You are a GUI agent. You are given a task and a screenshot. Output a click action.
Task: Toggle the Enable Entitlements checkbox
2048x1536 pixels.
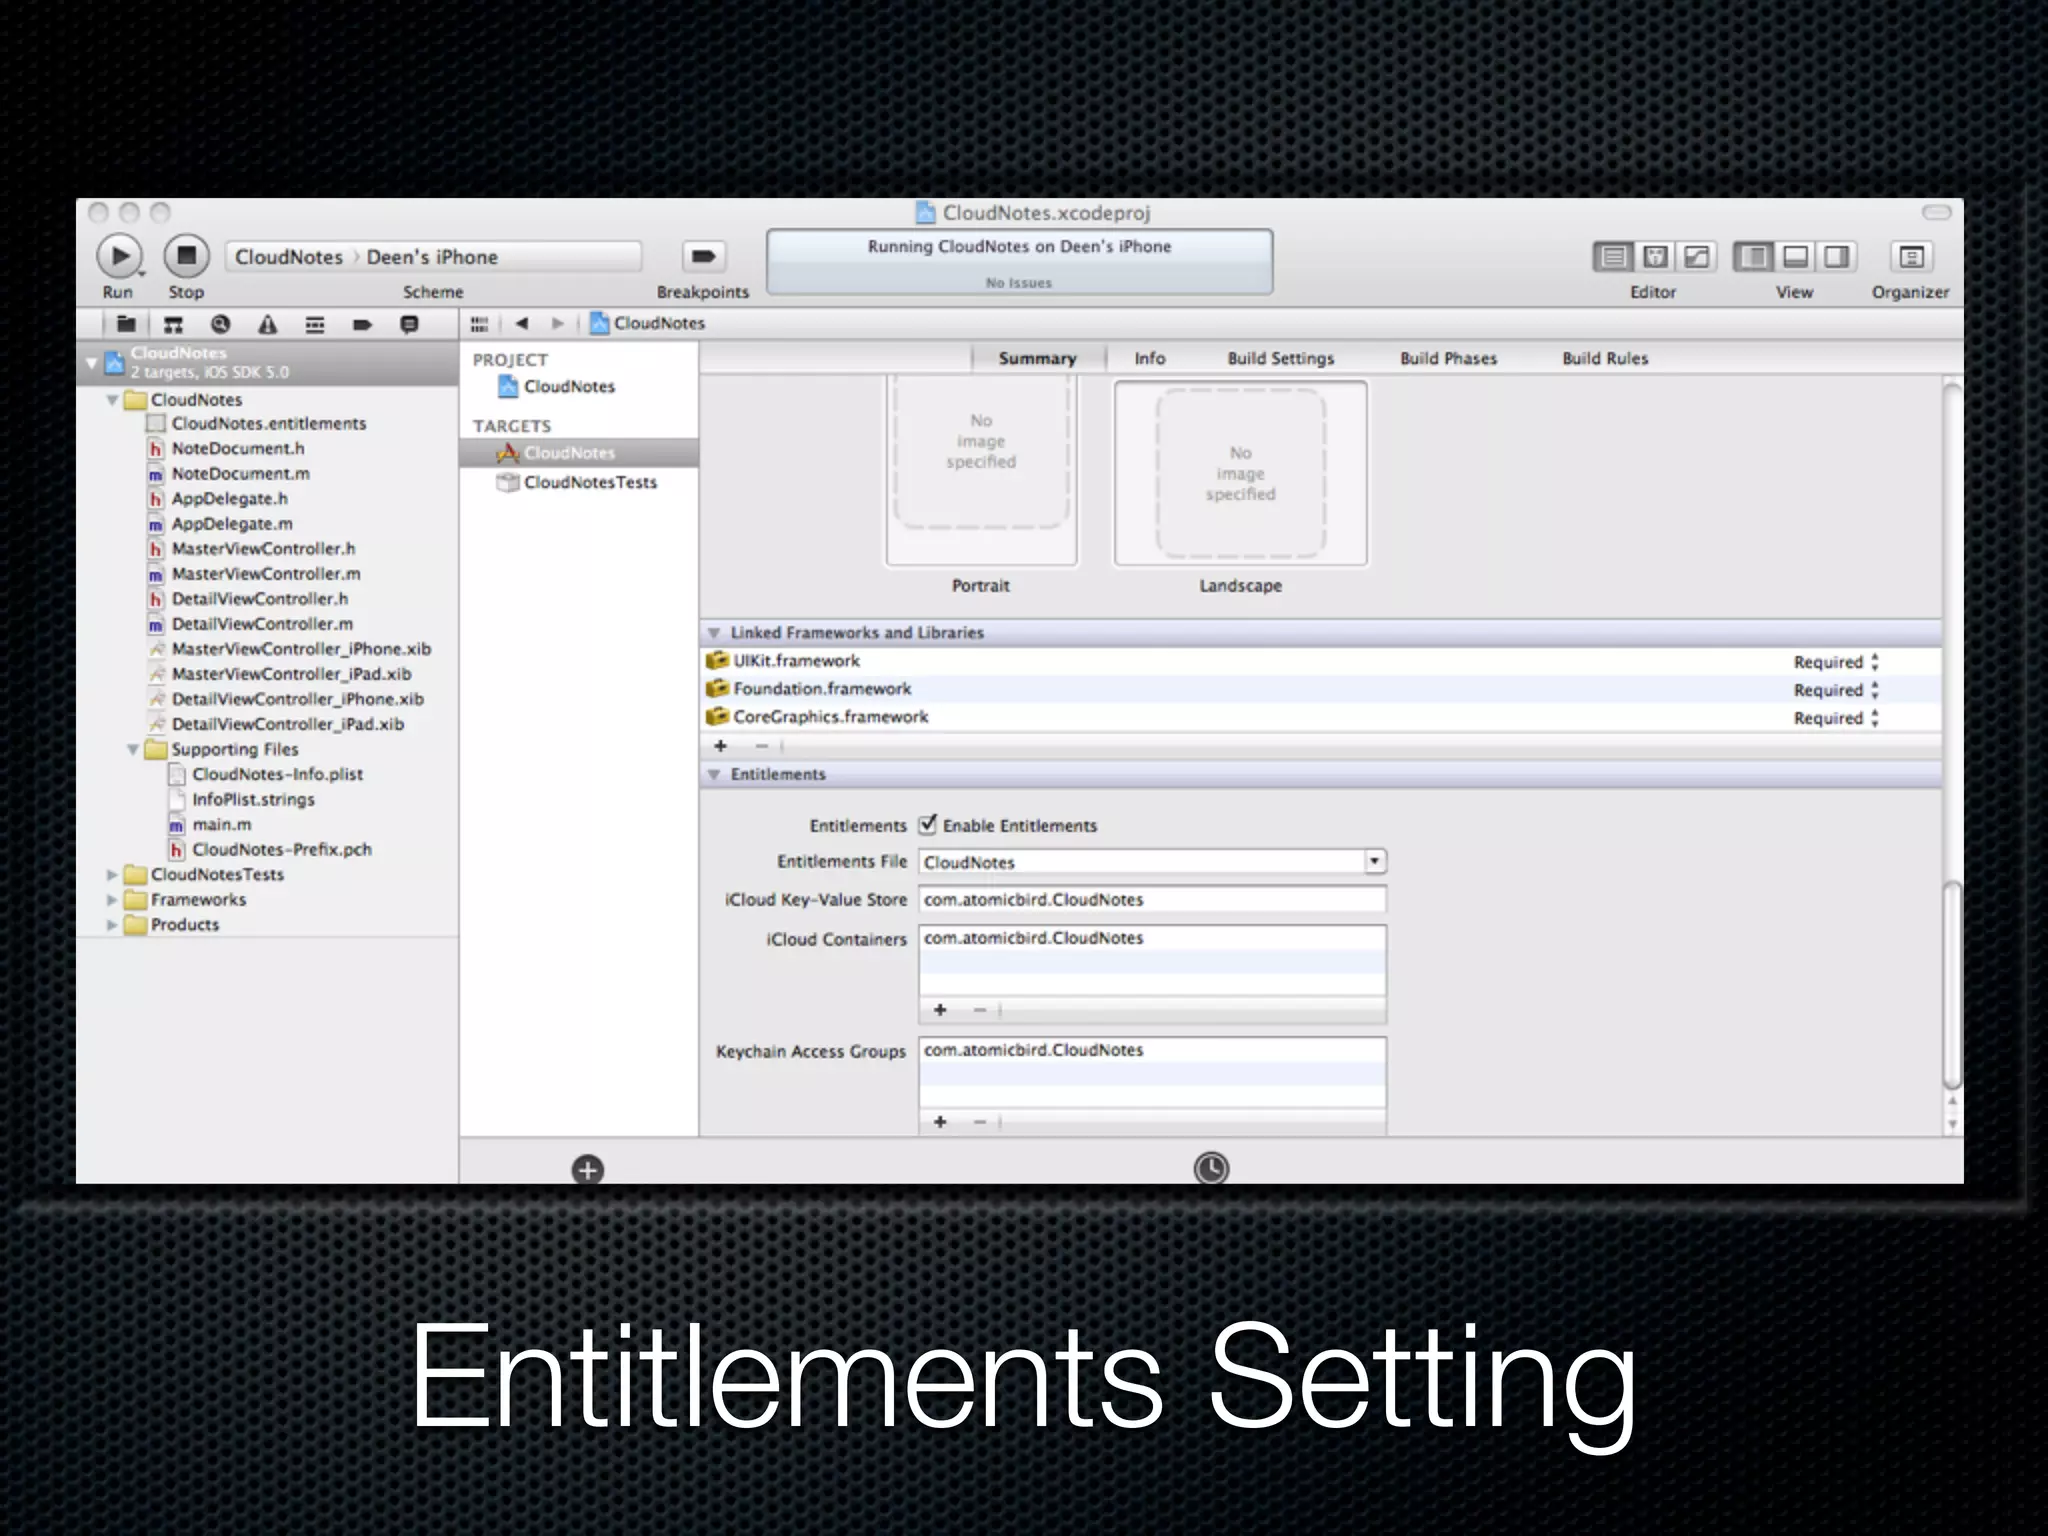point(928,825)
